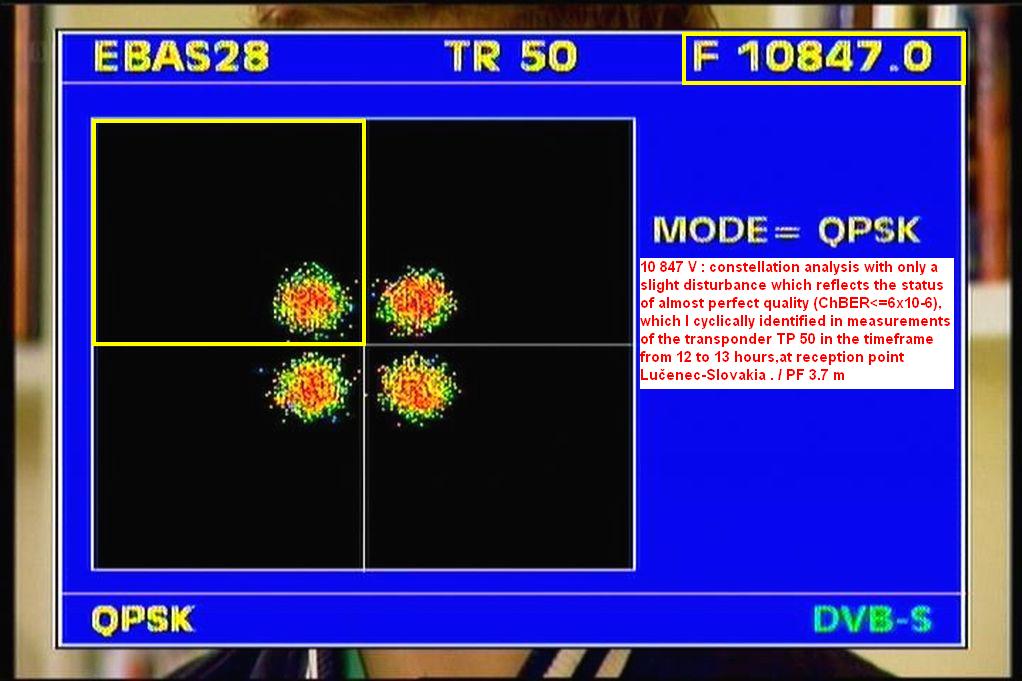Screen dimensions: 1022x681
Task: Click the center crossing of constellation axes
Action: (364, 345)
